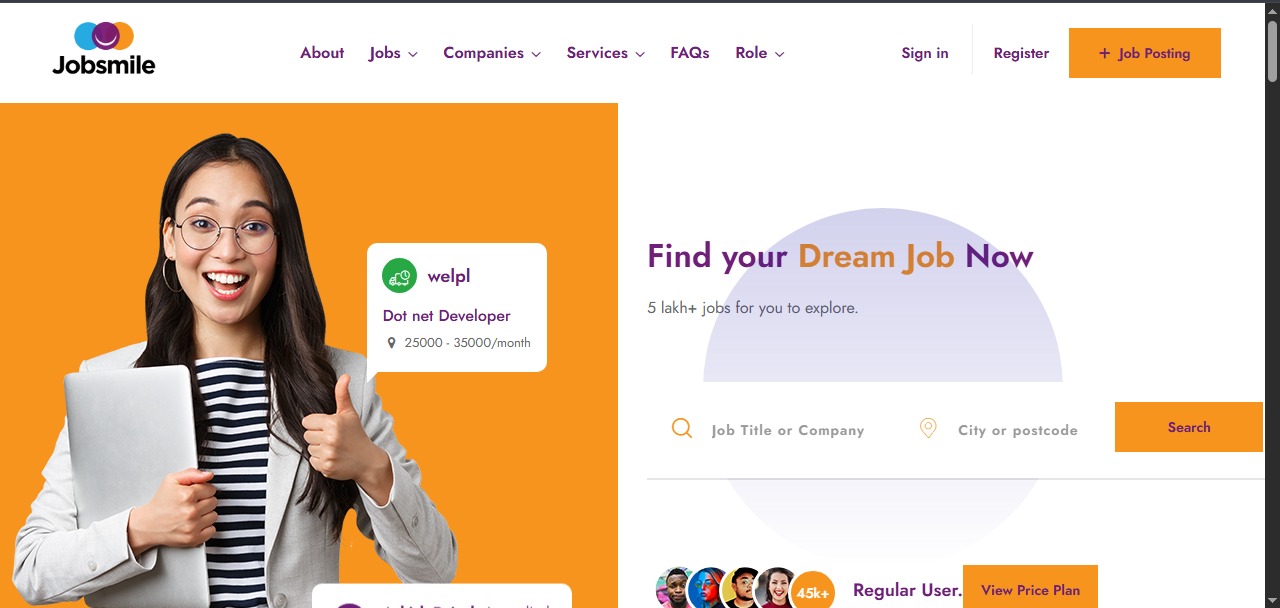Image resolution: width=1280 pixels, height=608 pixels.
Task: Click the small pin icon beside the salary
Action: (x=392, y=343)
